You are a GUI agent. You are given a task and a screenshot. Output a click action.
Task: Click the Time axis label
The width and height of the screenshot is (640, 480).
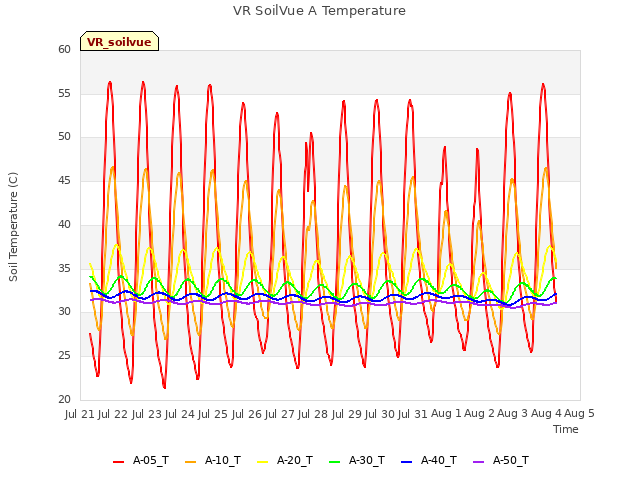566,429
